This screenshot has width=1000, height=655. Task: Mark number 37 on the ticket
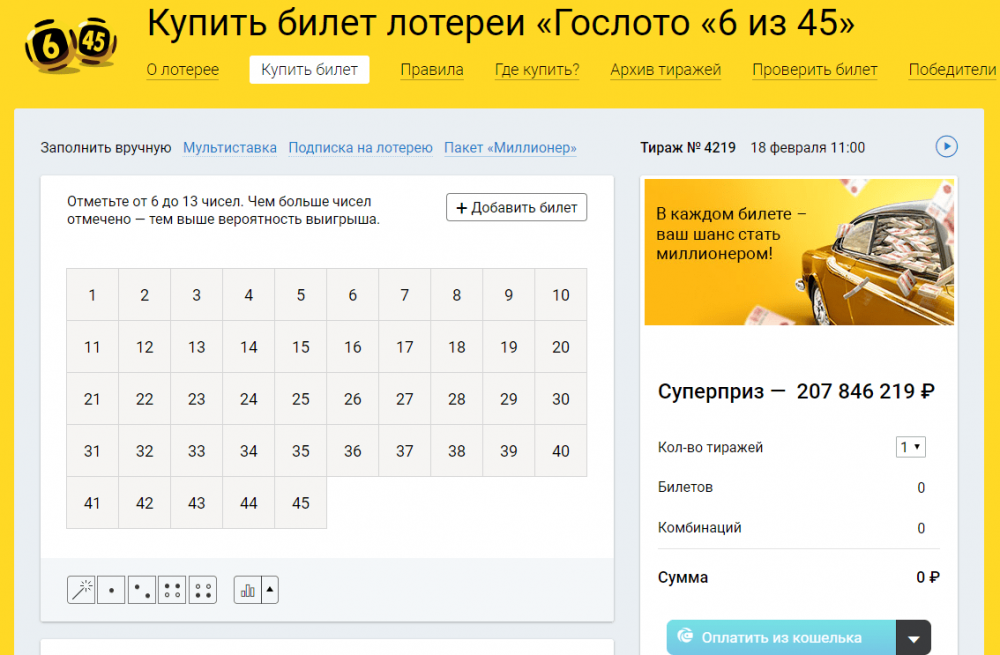tap(404, 451)
